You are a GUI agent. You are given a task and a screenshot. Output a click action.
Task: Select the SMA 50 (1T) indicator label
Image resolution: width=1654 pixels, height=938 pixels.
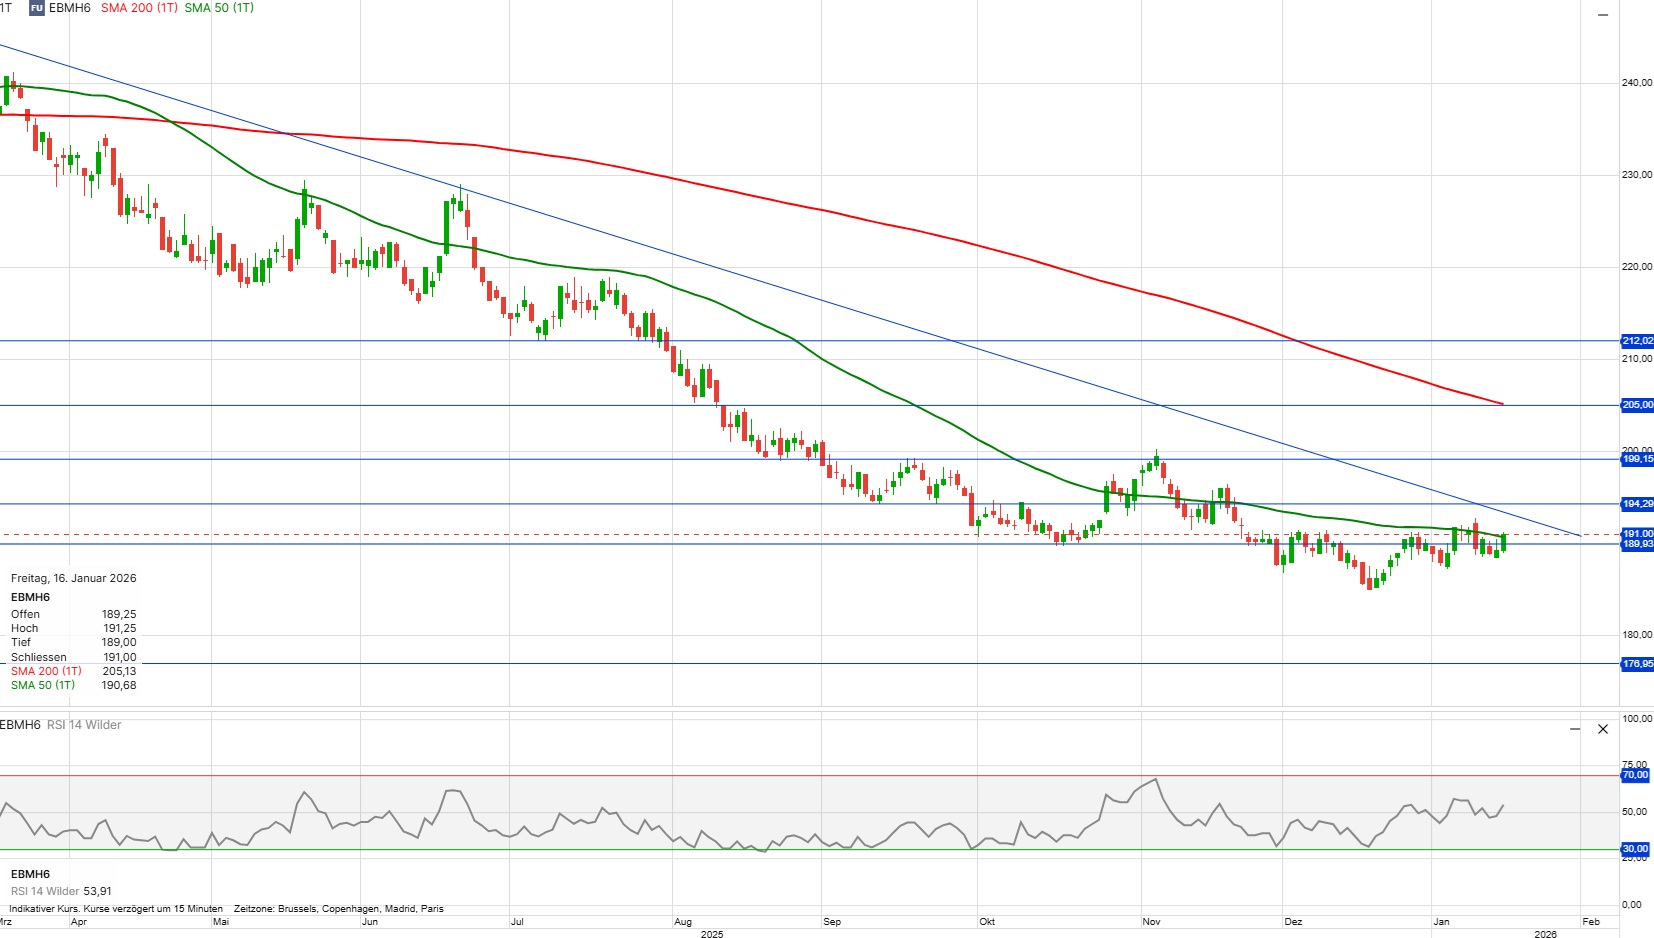tap(219, 8)
